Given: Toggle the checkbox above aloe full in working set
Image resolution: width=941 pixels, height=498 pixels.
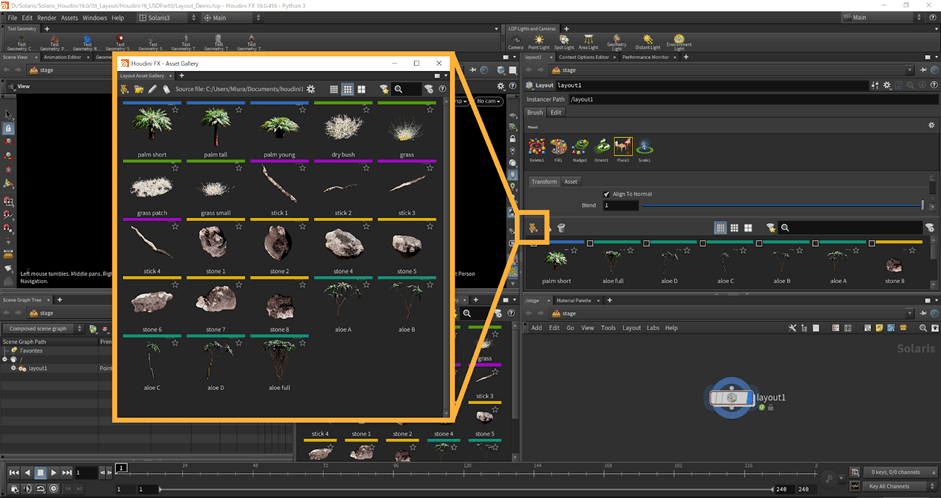Looking at the screenshot, I should point(590,243).
